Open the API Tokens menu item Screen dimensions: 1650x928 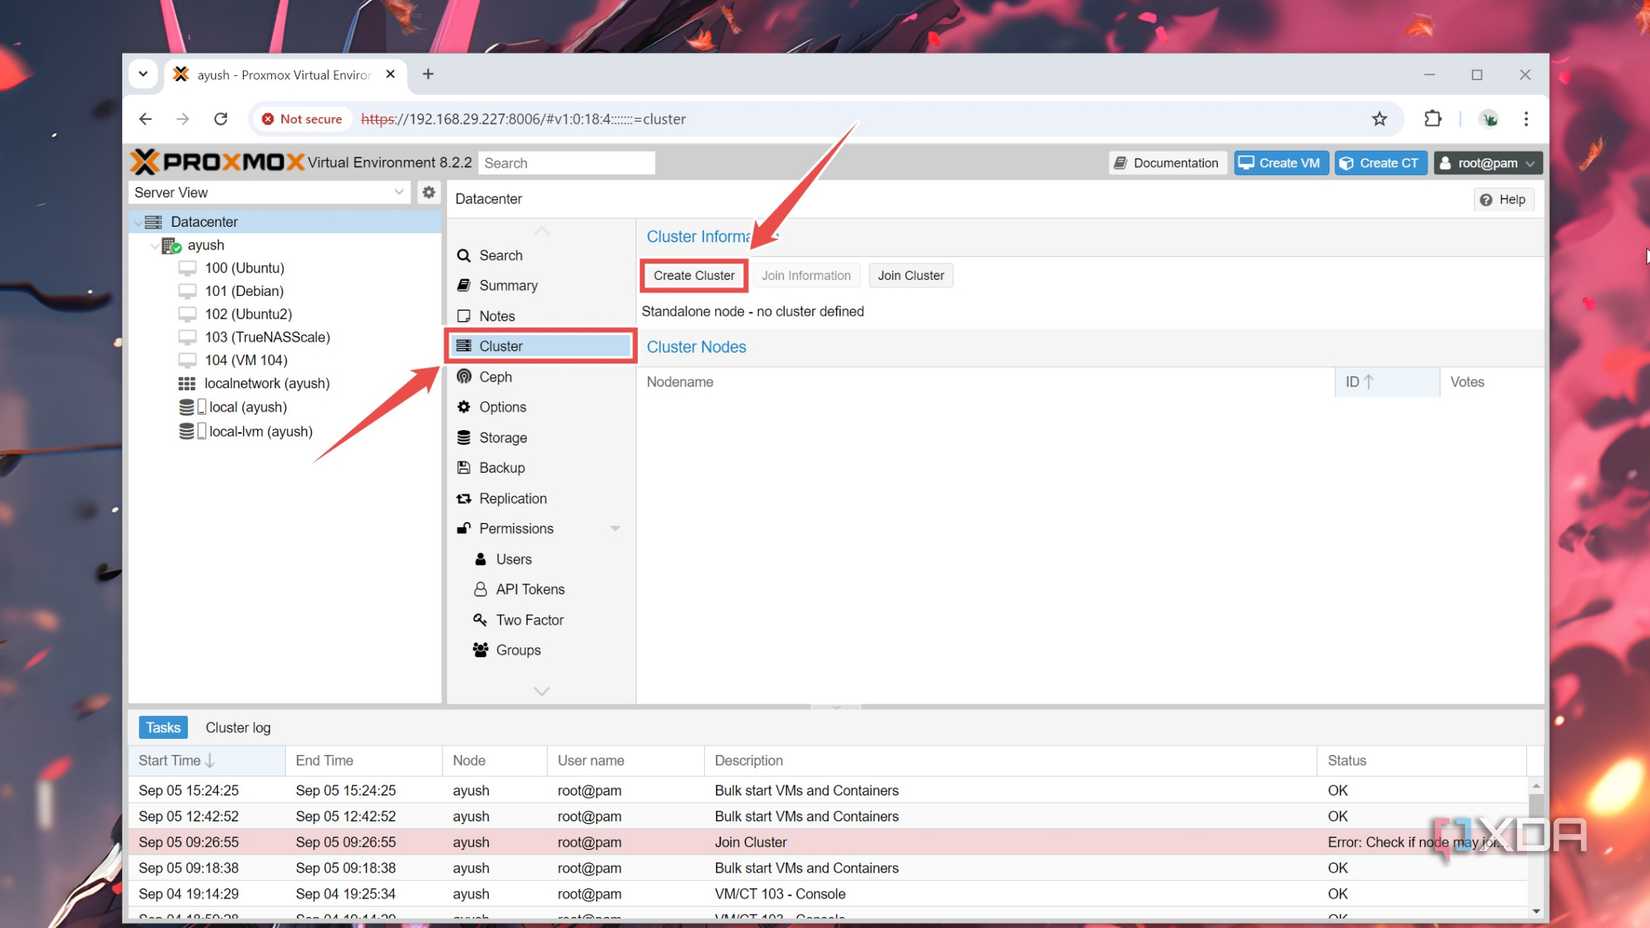click(540, 589)
